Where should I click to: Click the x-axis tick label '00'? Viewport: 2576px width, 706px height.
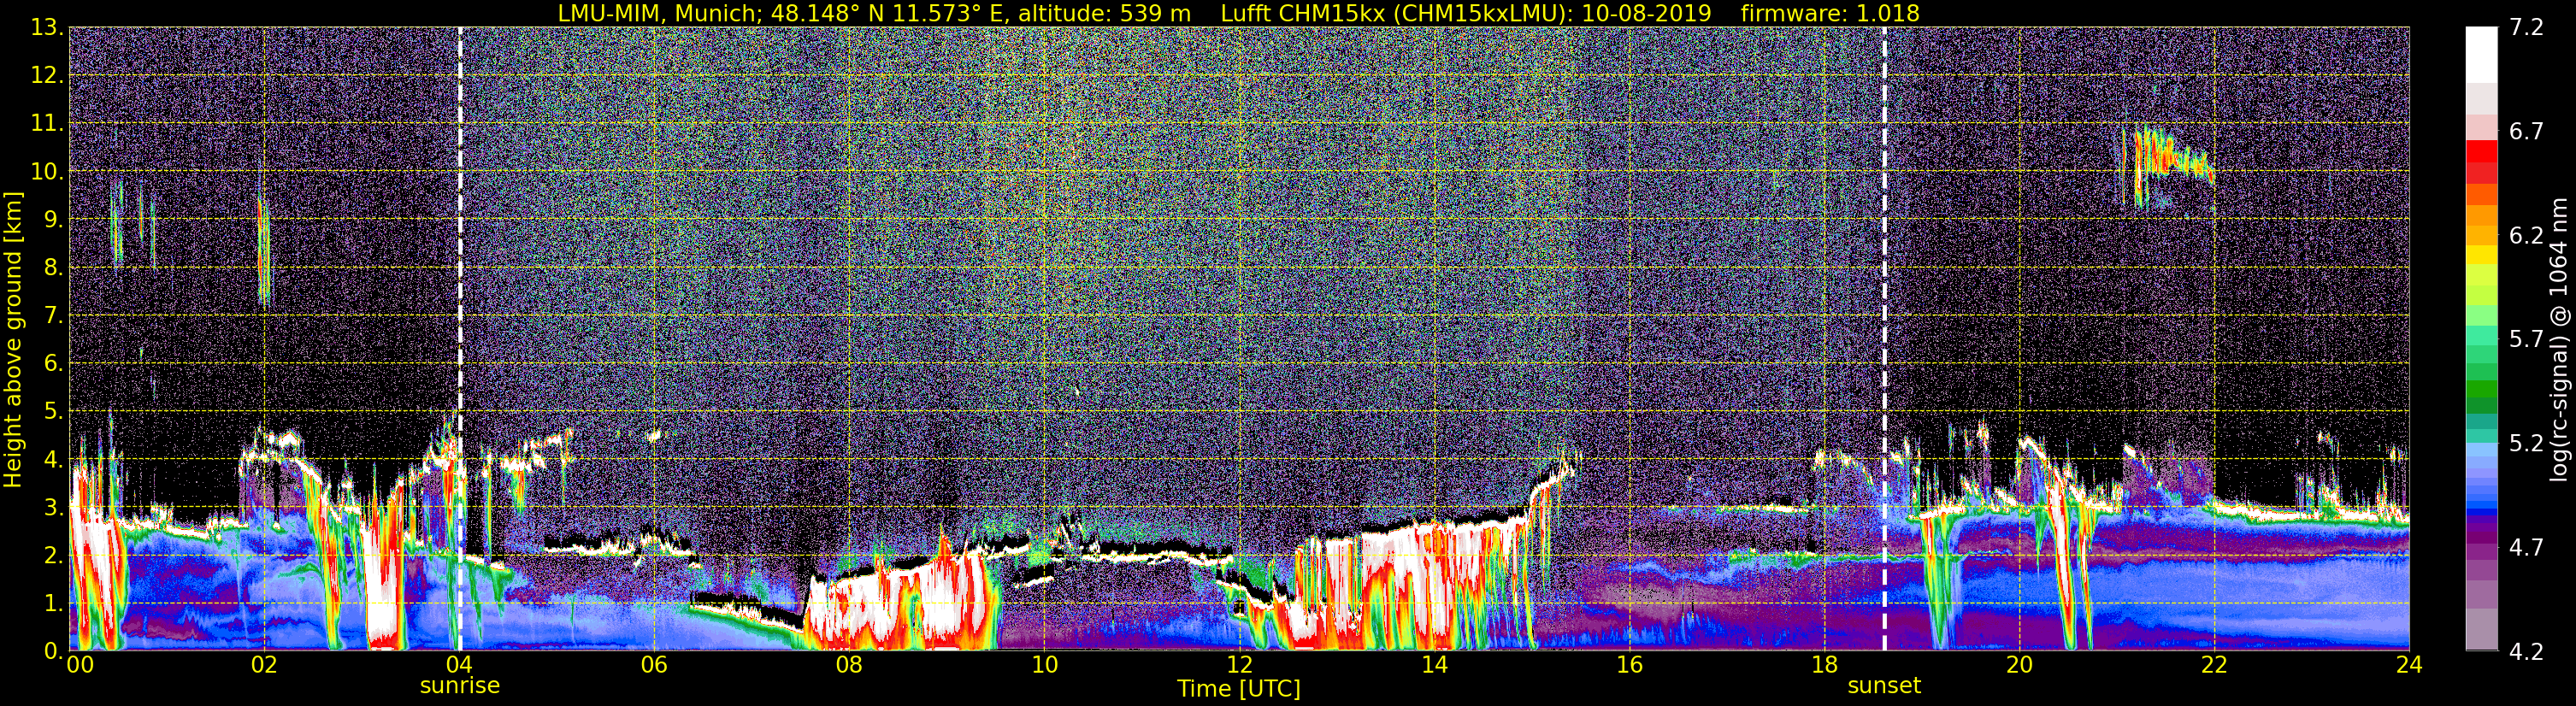coord(80,666)
